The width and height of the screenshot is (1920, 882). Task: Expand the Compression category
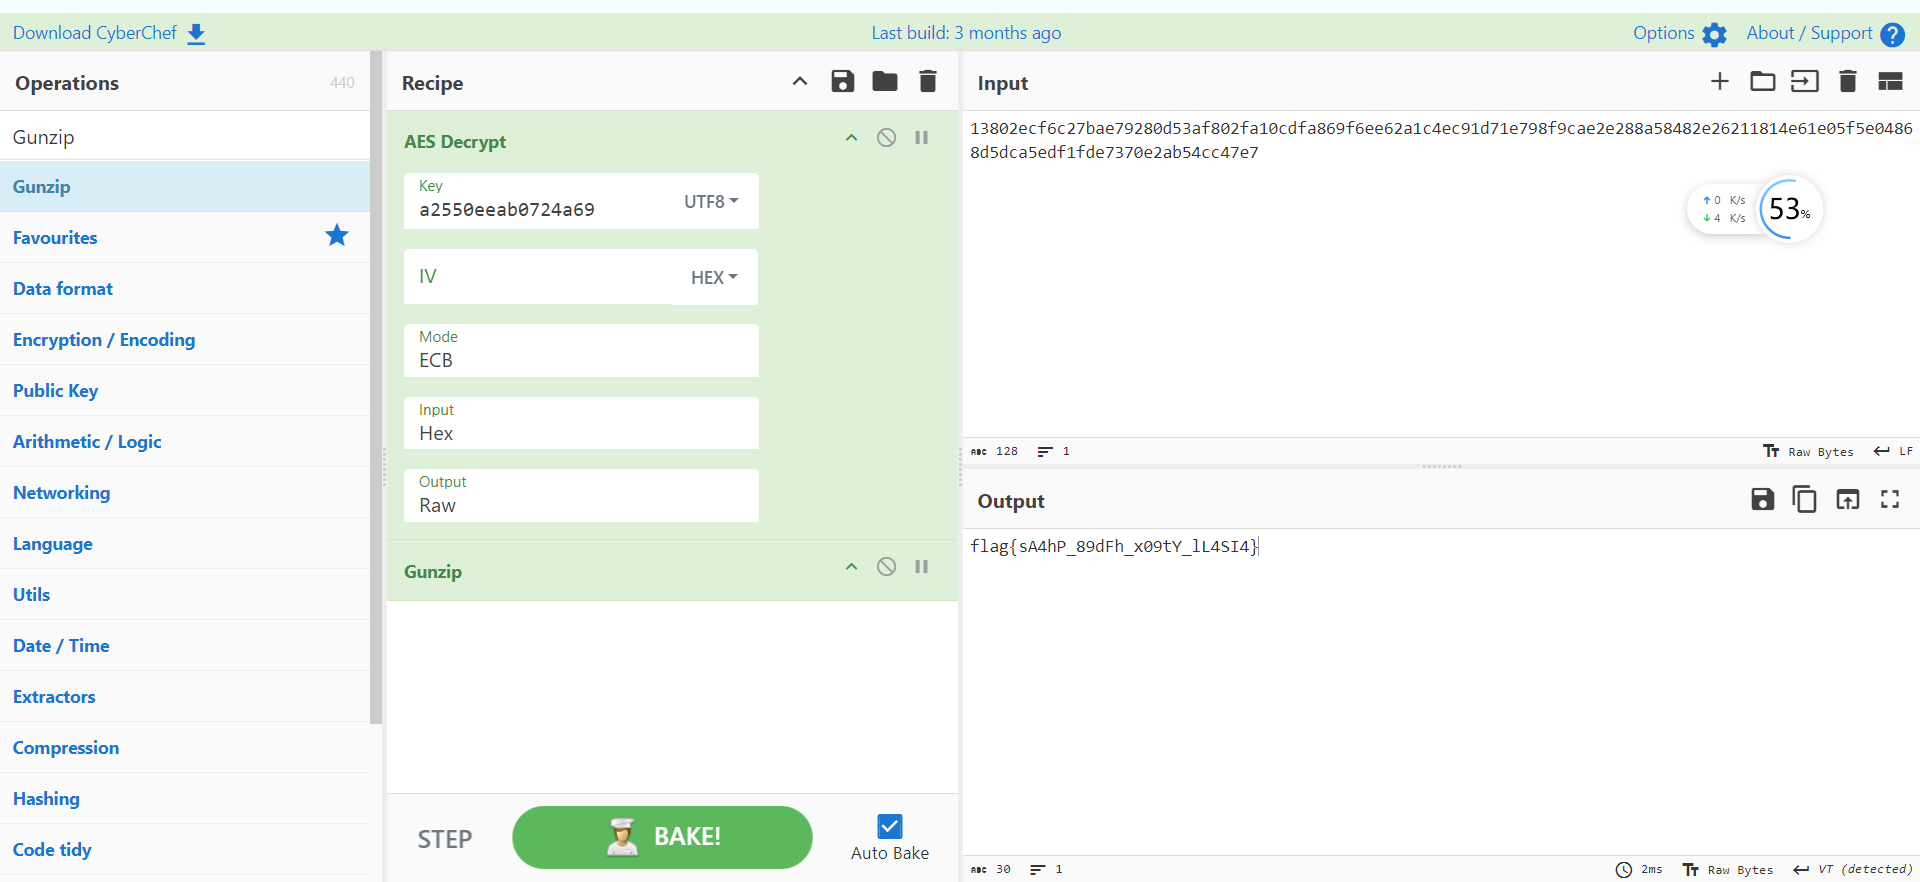(x=185, y=748)
